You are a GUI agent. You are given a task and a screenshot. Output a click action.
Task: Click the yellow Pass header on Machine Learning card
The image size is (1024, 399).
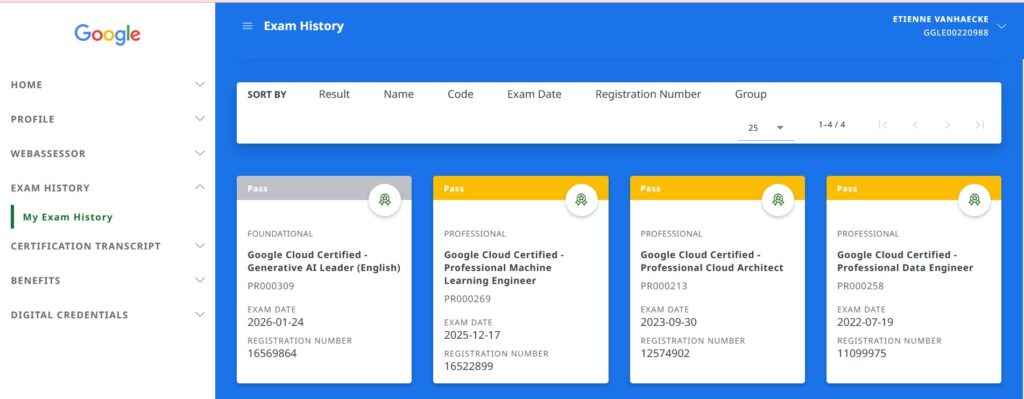[520, 187]
